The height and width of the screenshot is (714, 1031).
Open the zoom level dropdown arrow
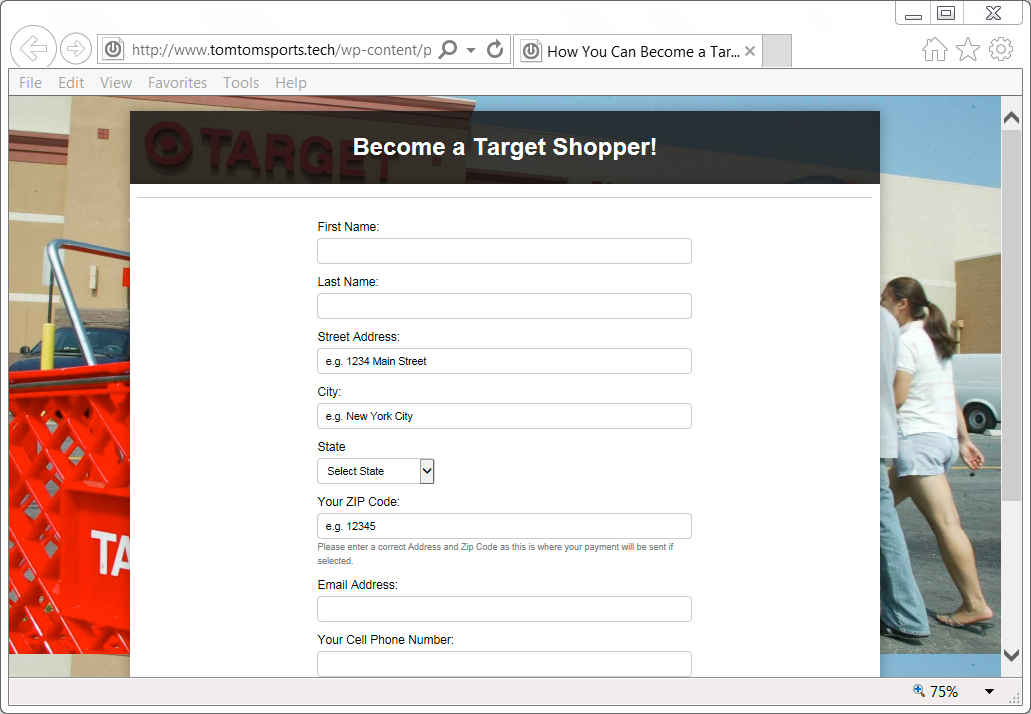[989, 692]
